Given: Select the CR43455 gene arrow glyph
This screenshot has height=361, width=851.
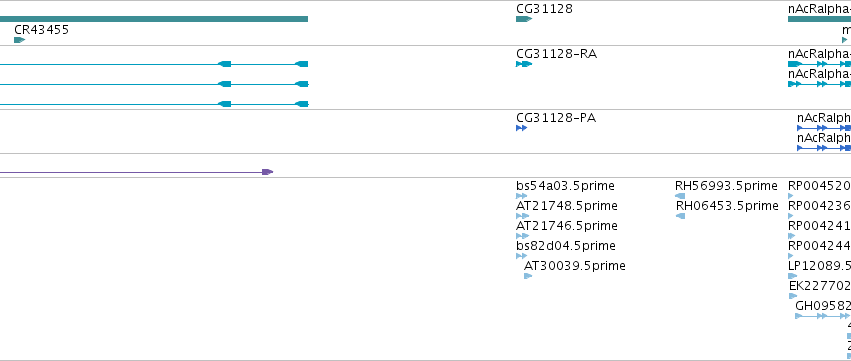Looking at the screenshot, I should click(20, 40).
